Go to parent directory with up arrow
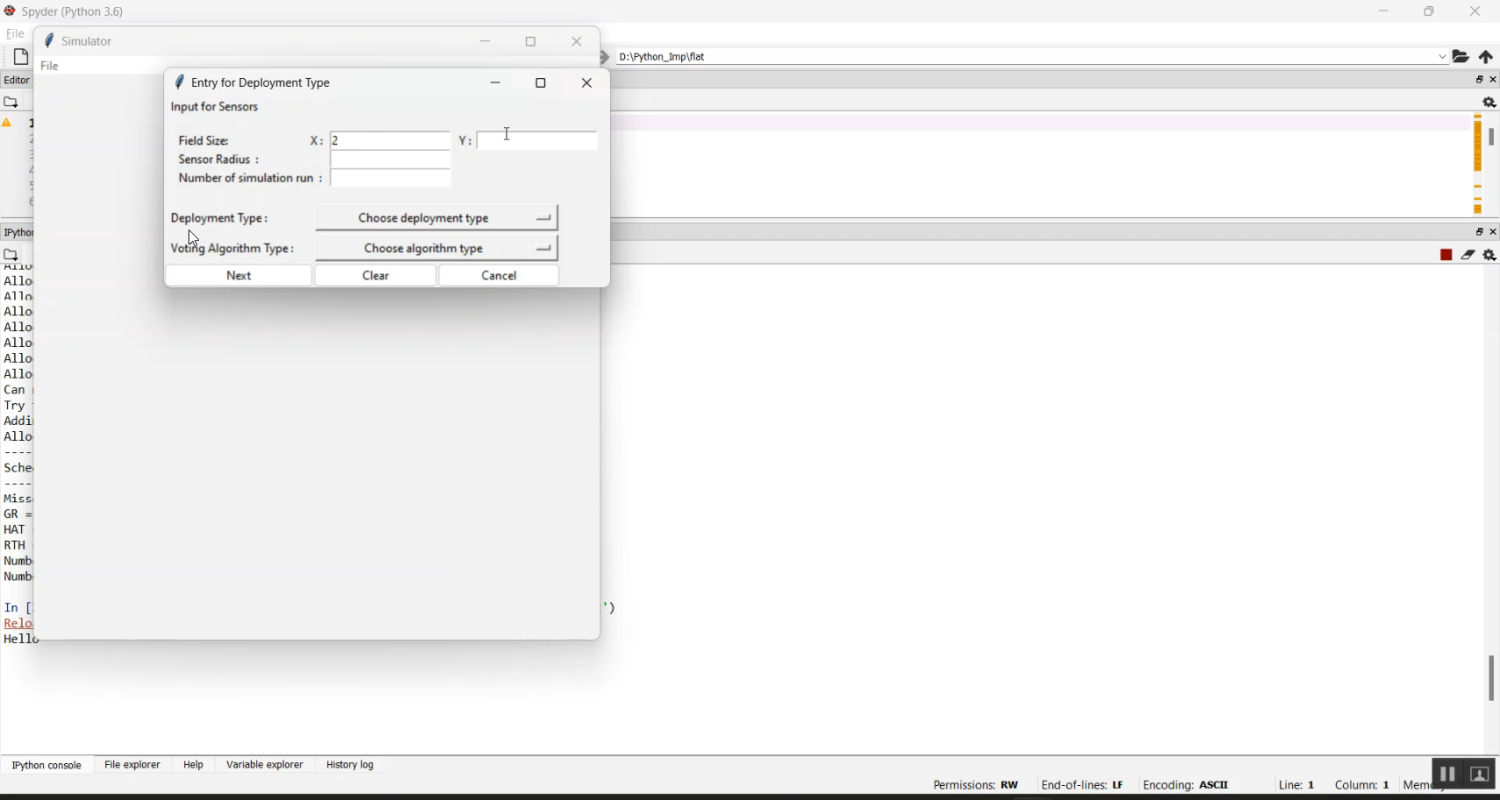Screen dimensions: 1500x800 coord(1486,57)
